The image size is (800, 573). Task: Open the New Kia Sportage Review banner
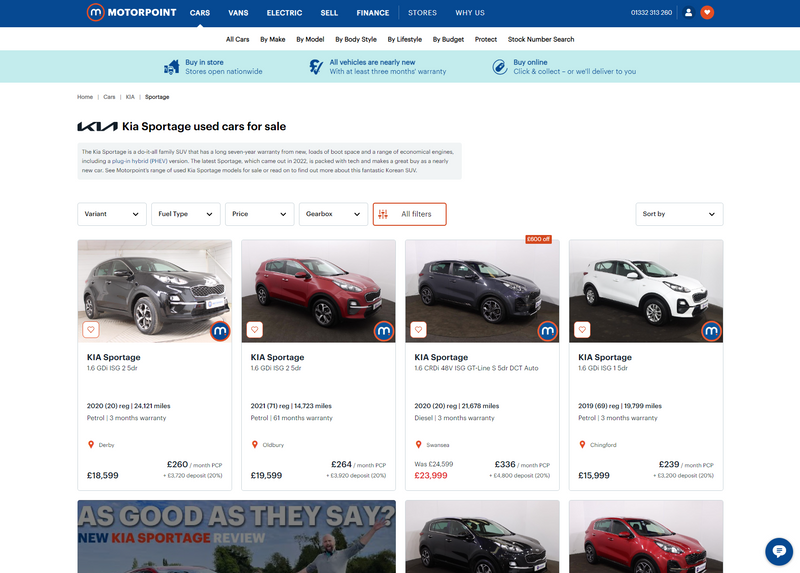point(237,536)
